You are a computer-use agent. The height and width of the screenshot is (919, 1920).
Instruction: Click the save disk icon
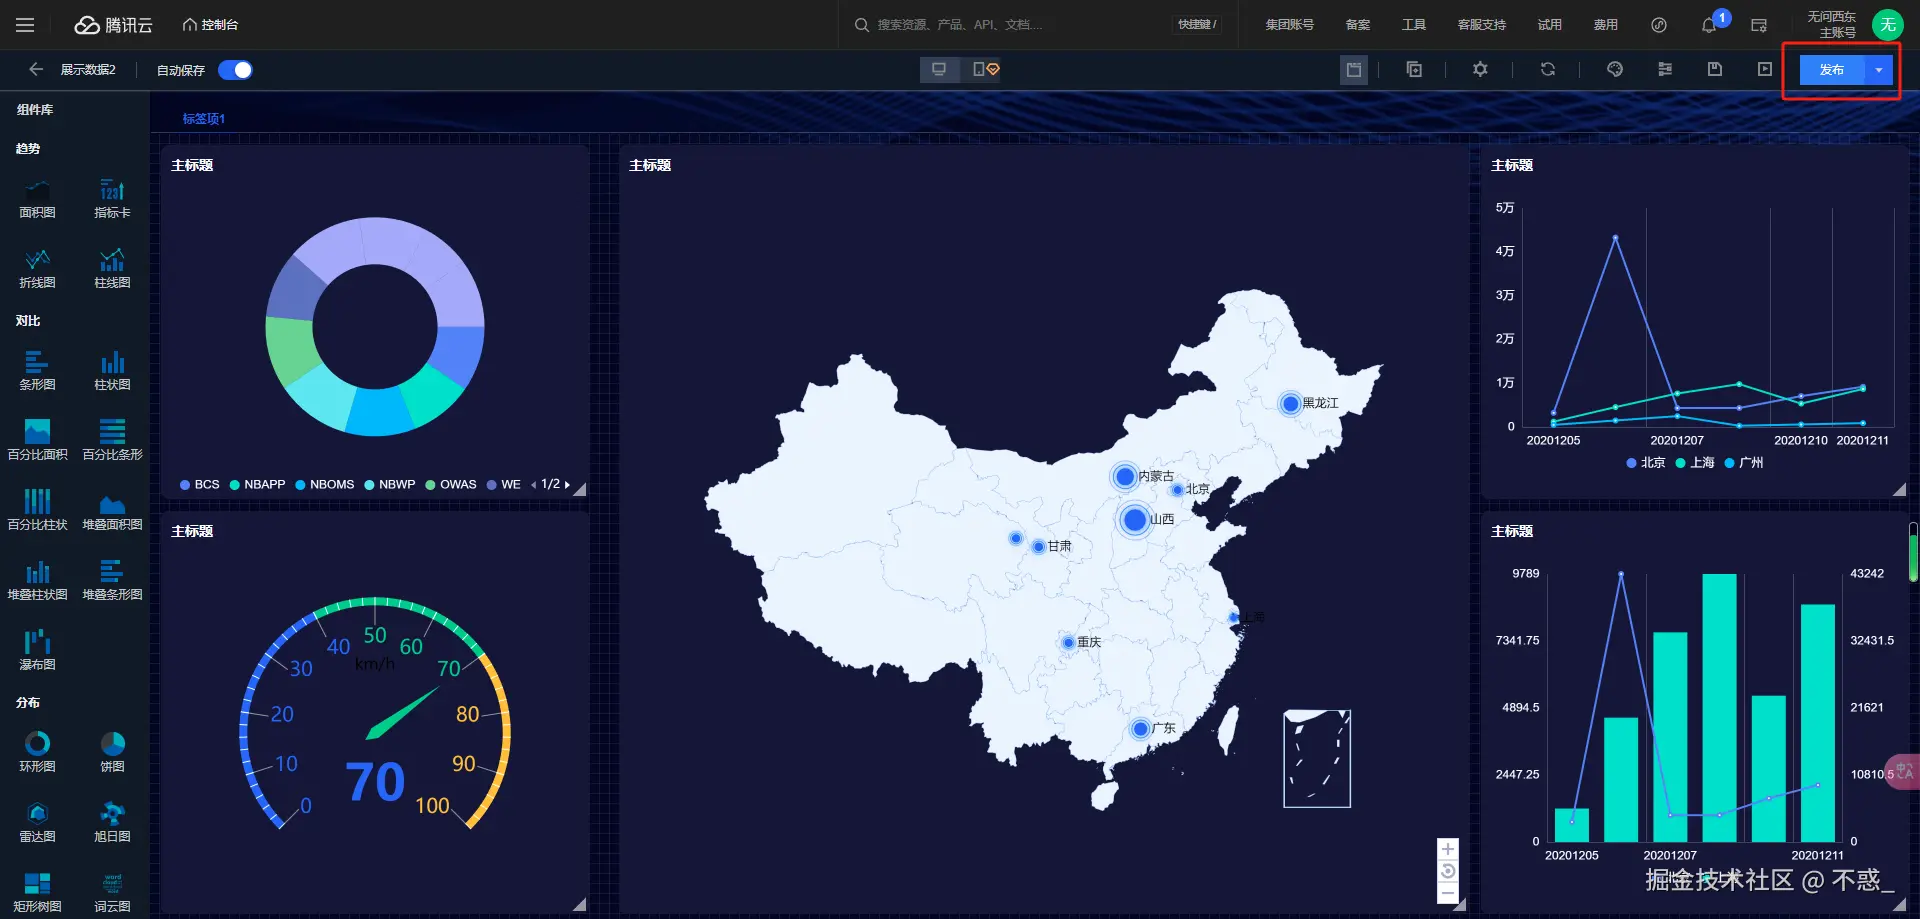tap(1715, 69)
